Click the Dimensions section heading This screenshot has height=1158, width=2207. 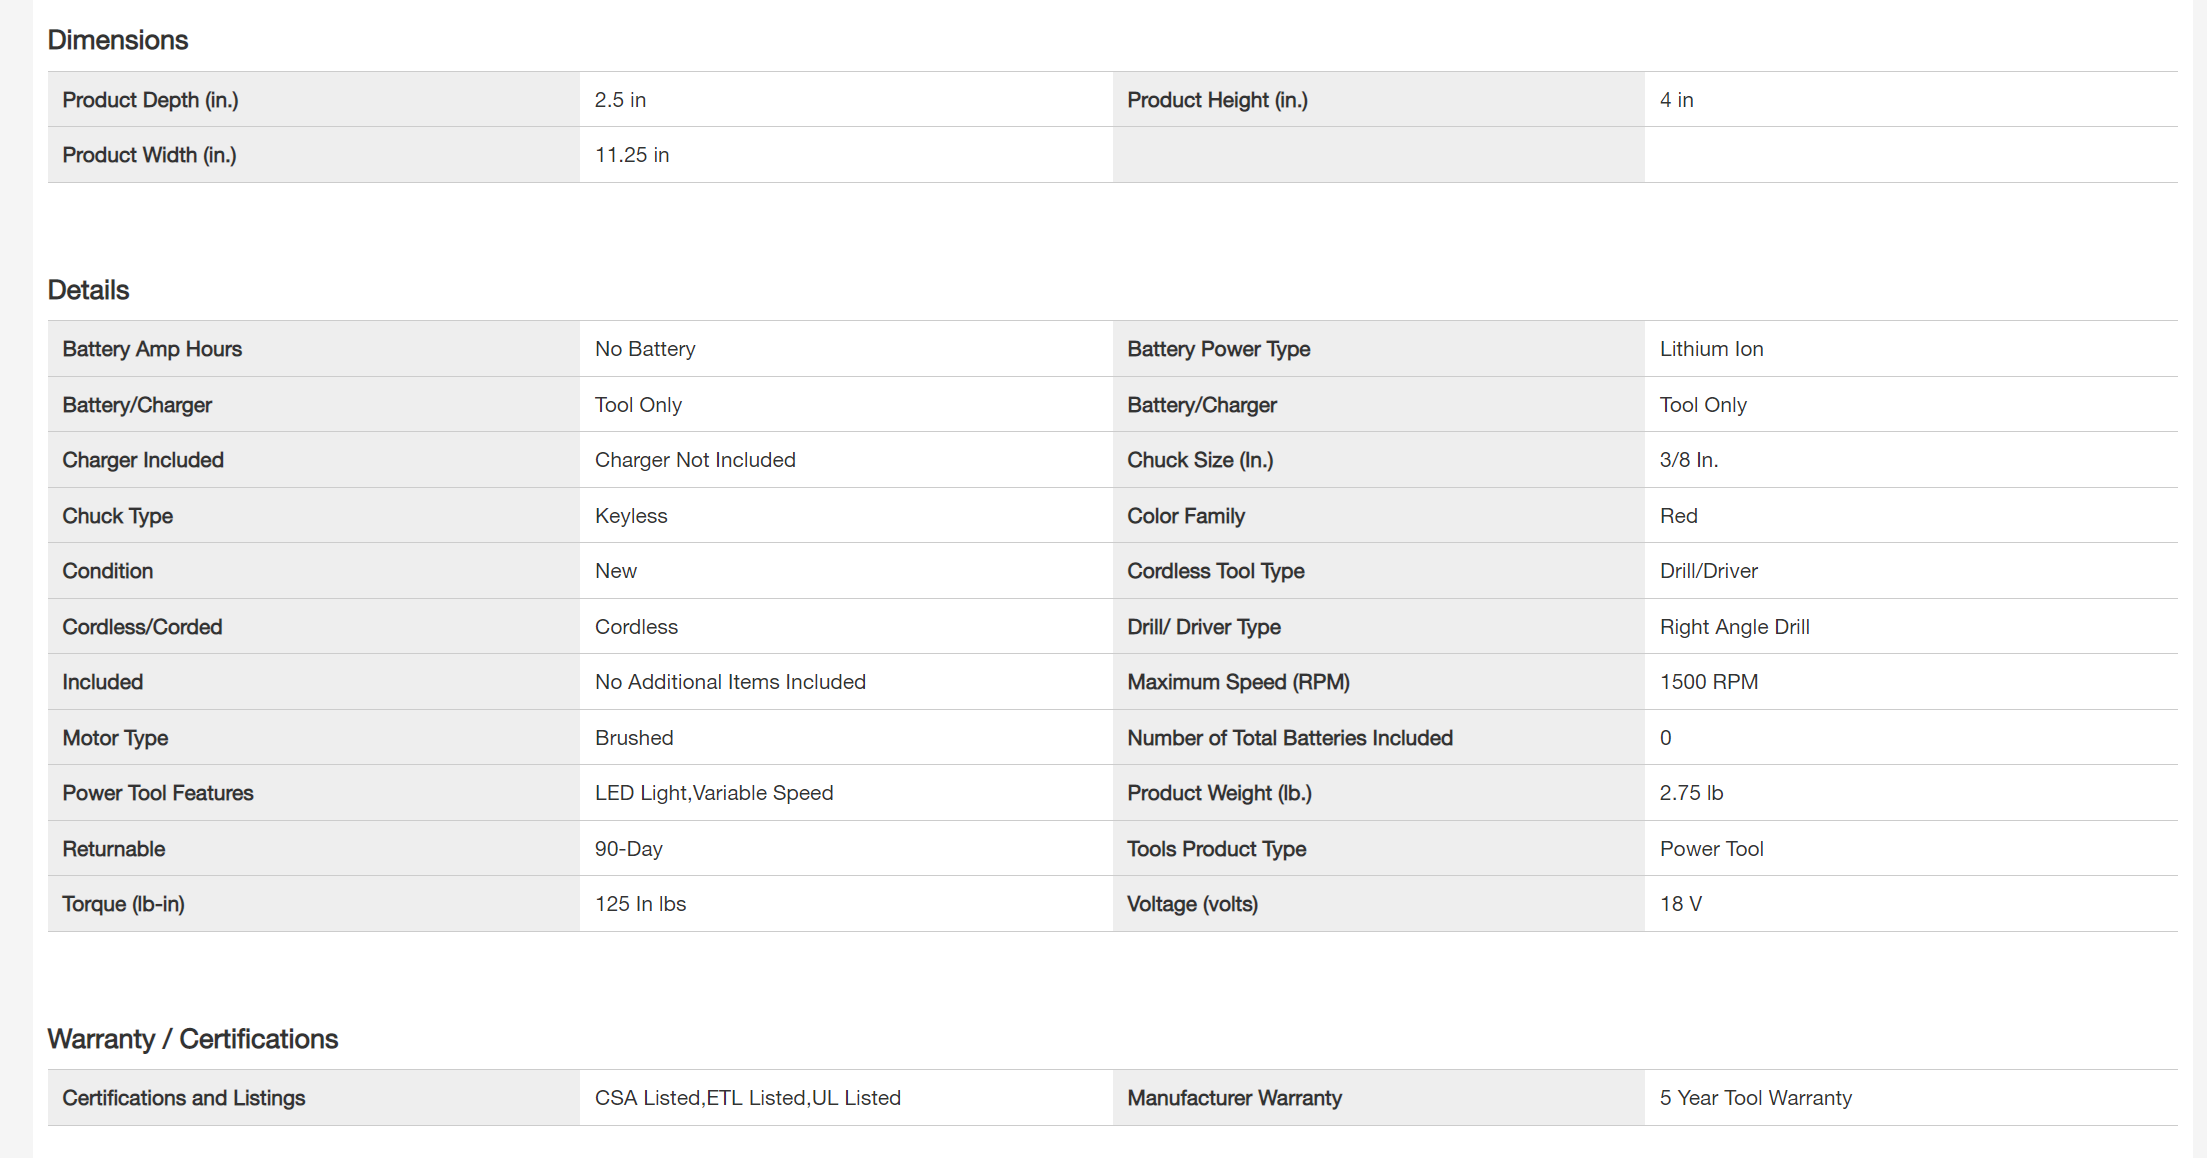118,40
